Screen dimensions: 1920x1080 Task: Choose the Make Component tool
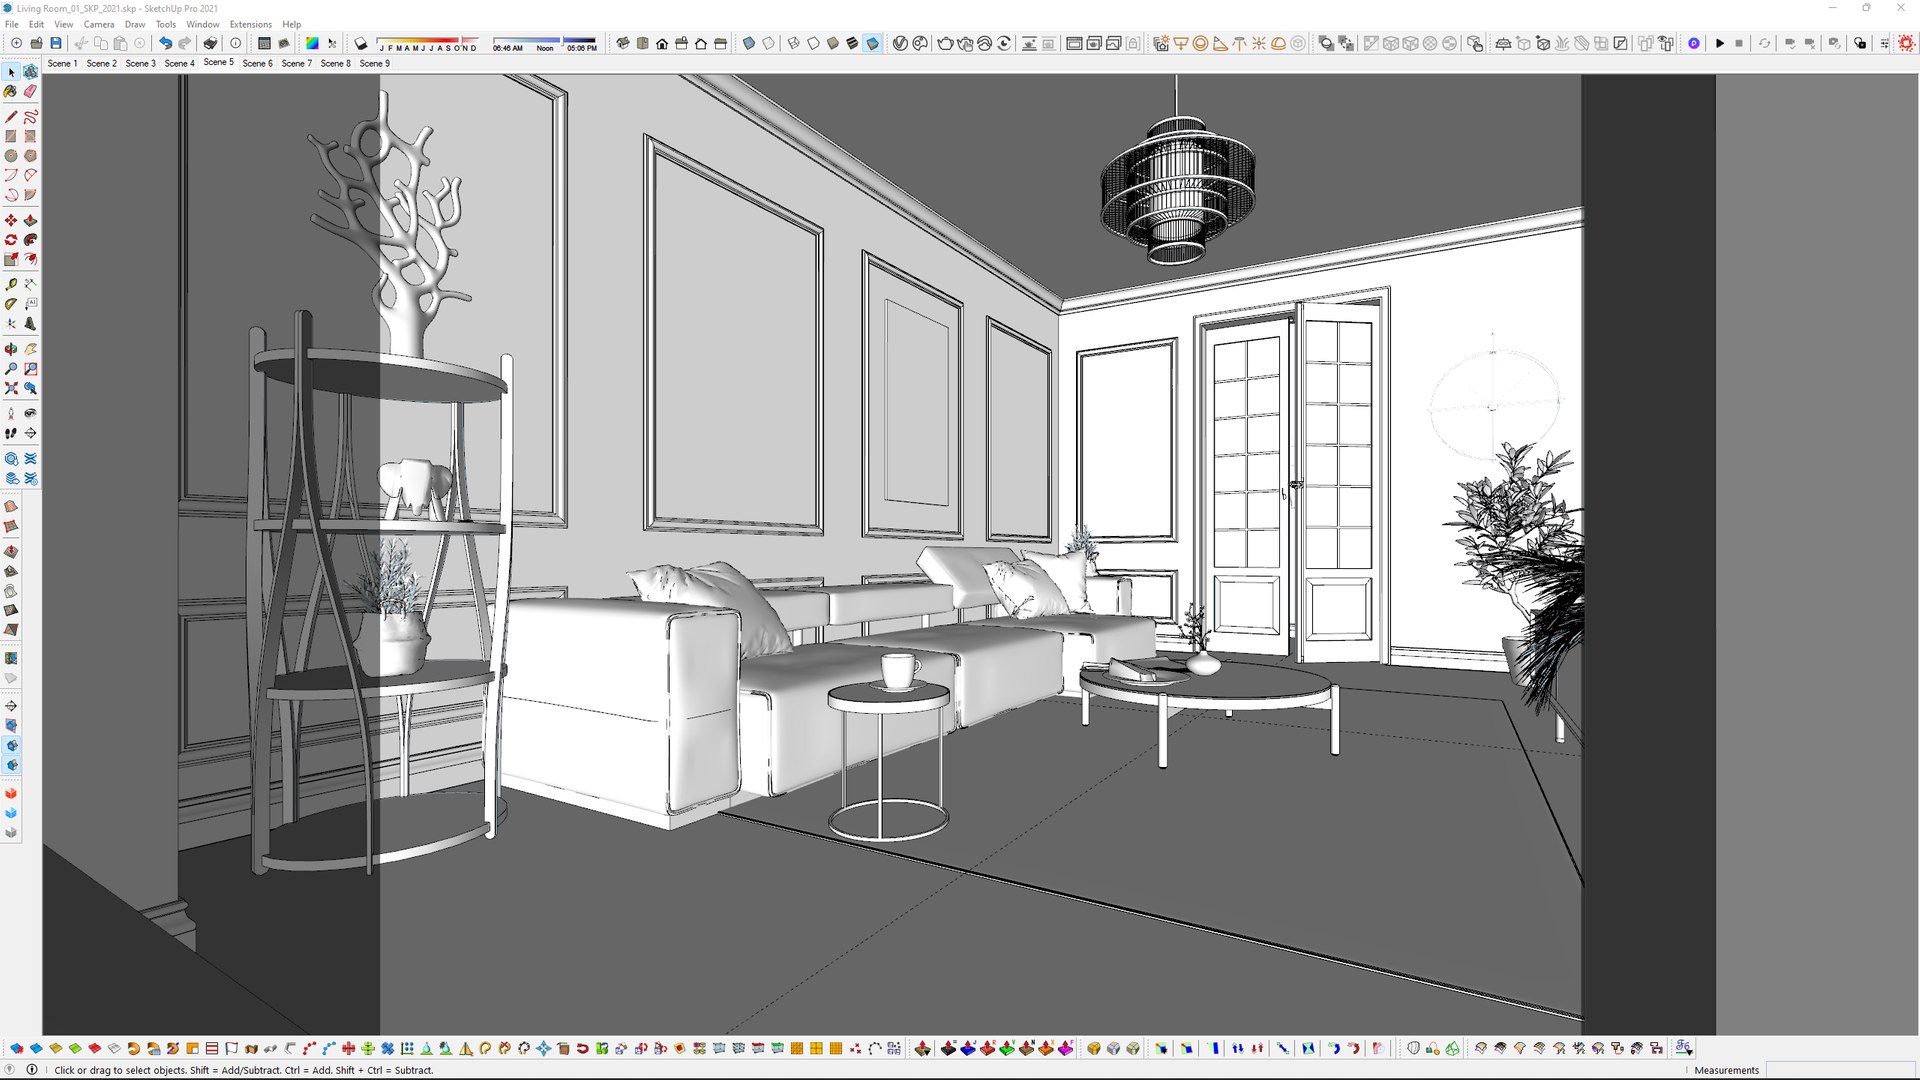click(31, 72)
